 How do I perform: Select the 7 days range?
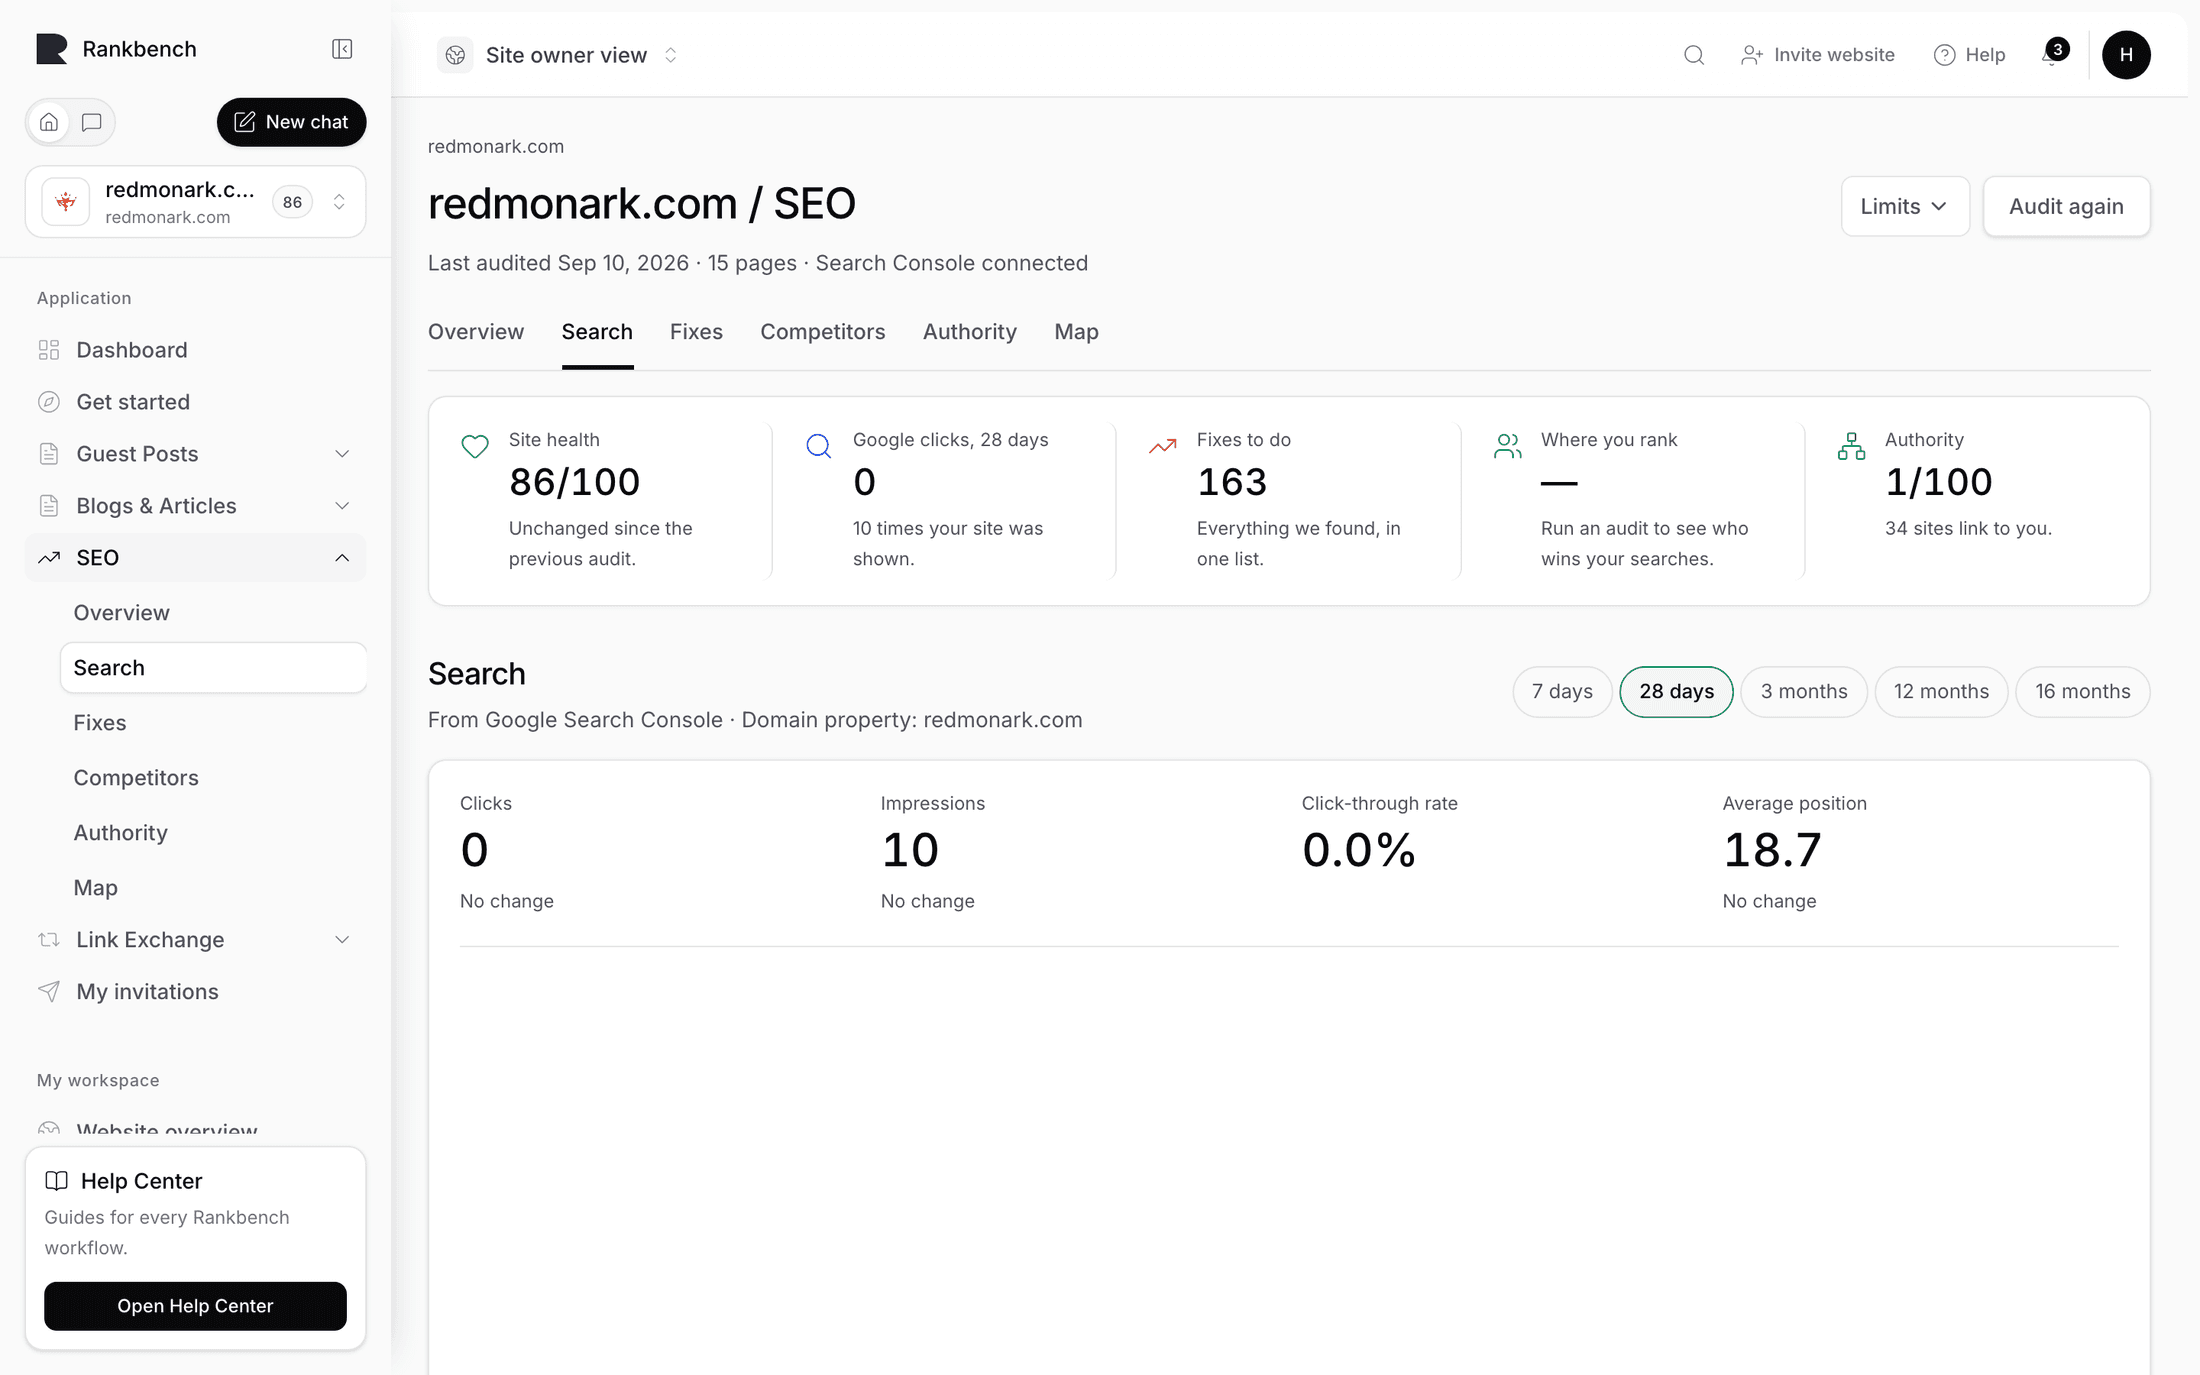[1562, 692]
